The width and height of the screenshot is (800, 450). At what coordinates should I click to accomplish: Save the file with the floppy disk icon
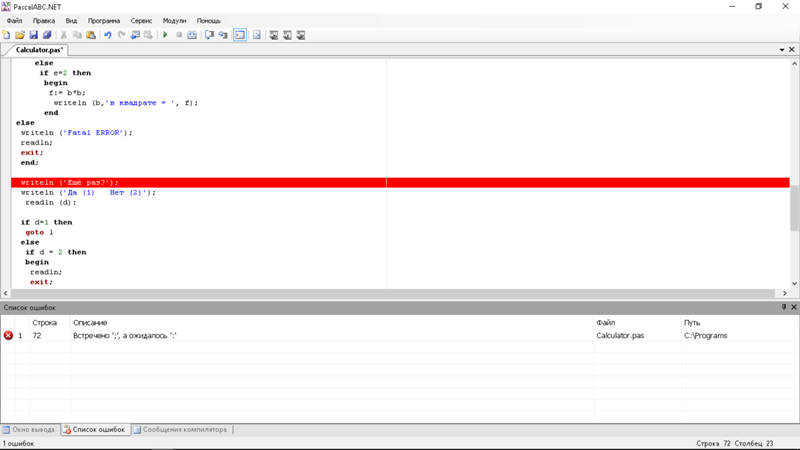(33, 35)
